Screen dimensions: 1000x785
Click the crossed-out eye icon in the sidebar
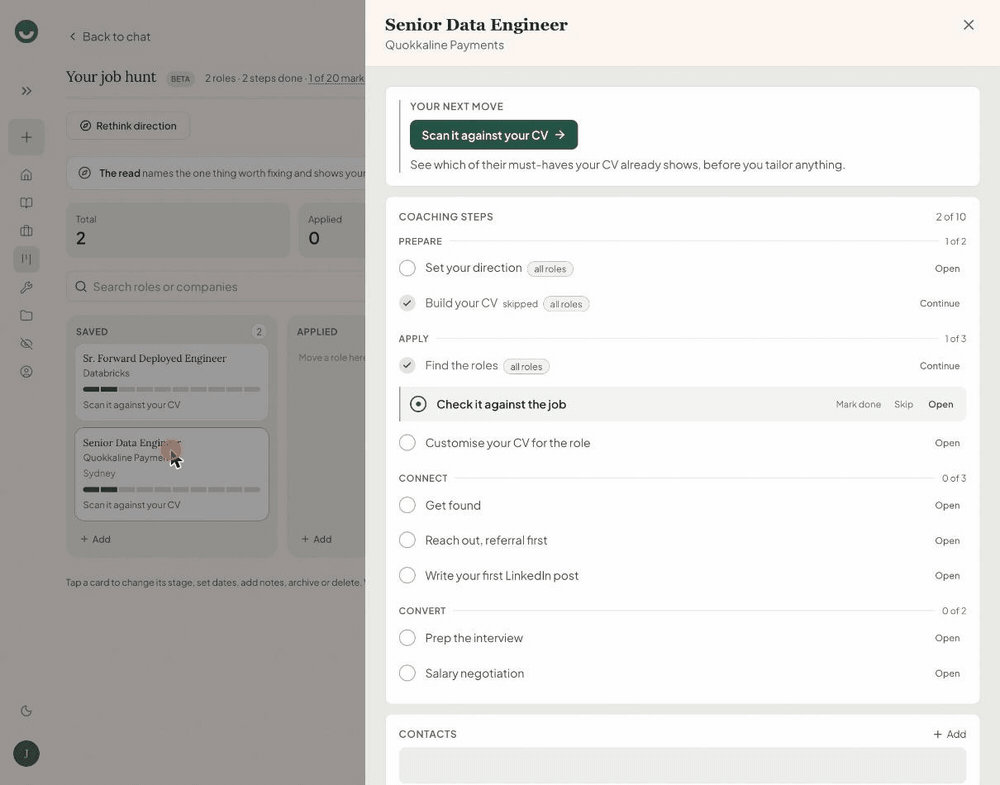(x=26, y=344)
